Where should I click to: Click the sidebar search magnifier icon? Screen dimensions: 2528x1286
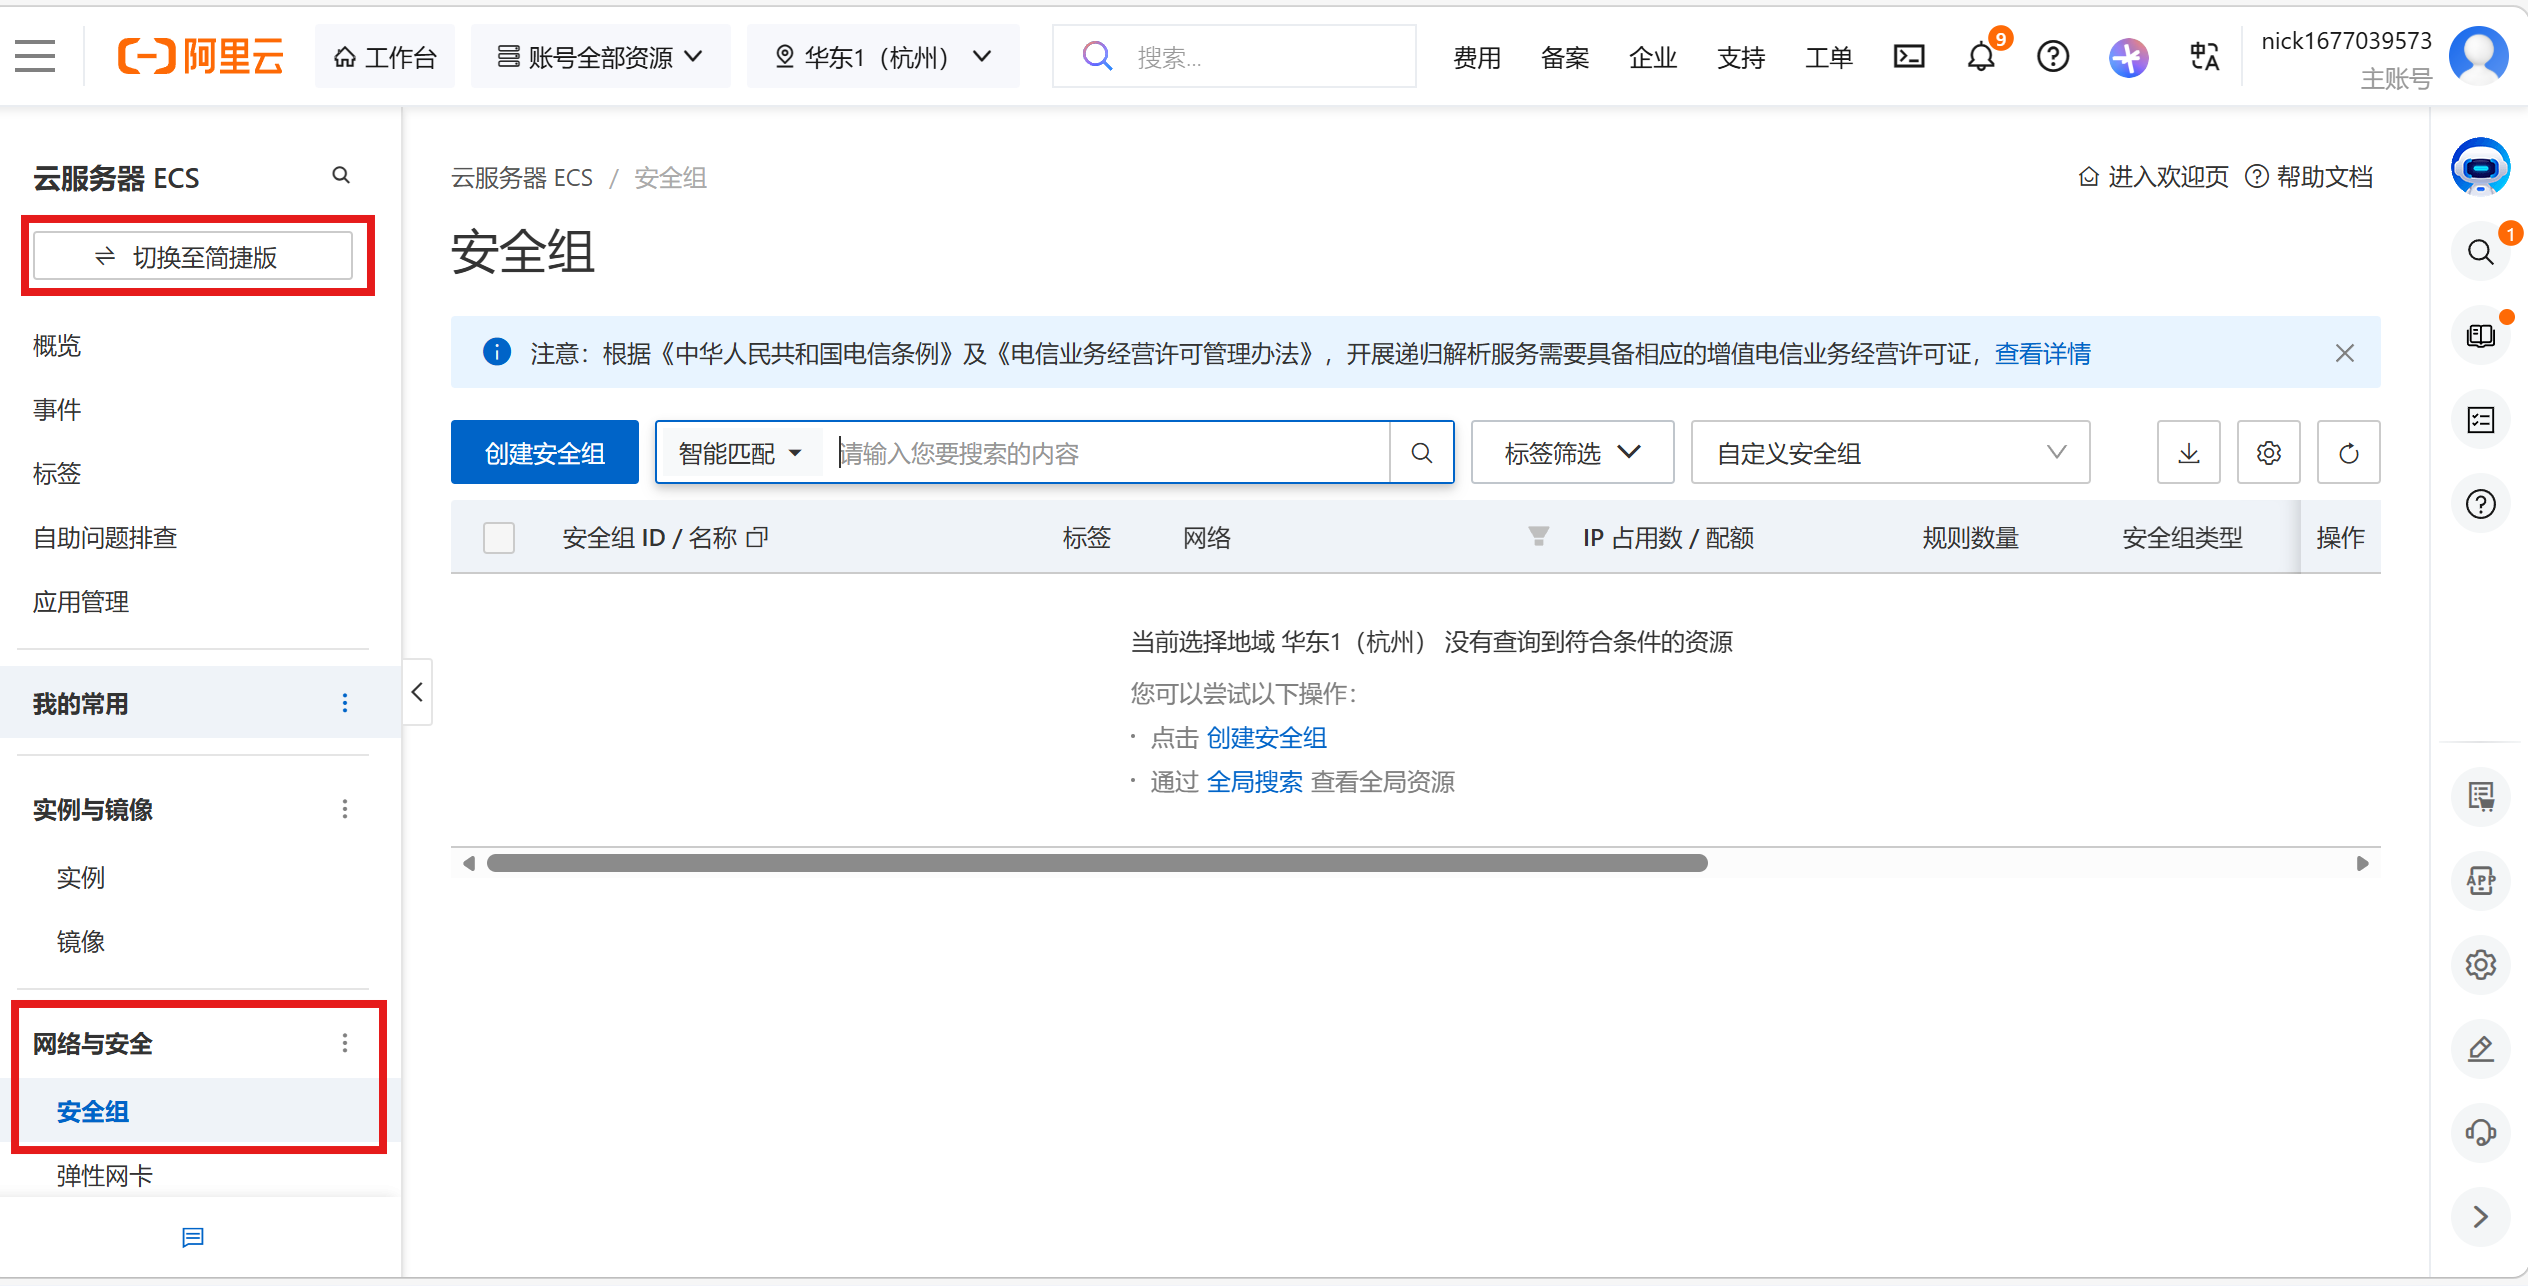[x=341, y=176]
